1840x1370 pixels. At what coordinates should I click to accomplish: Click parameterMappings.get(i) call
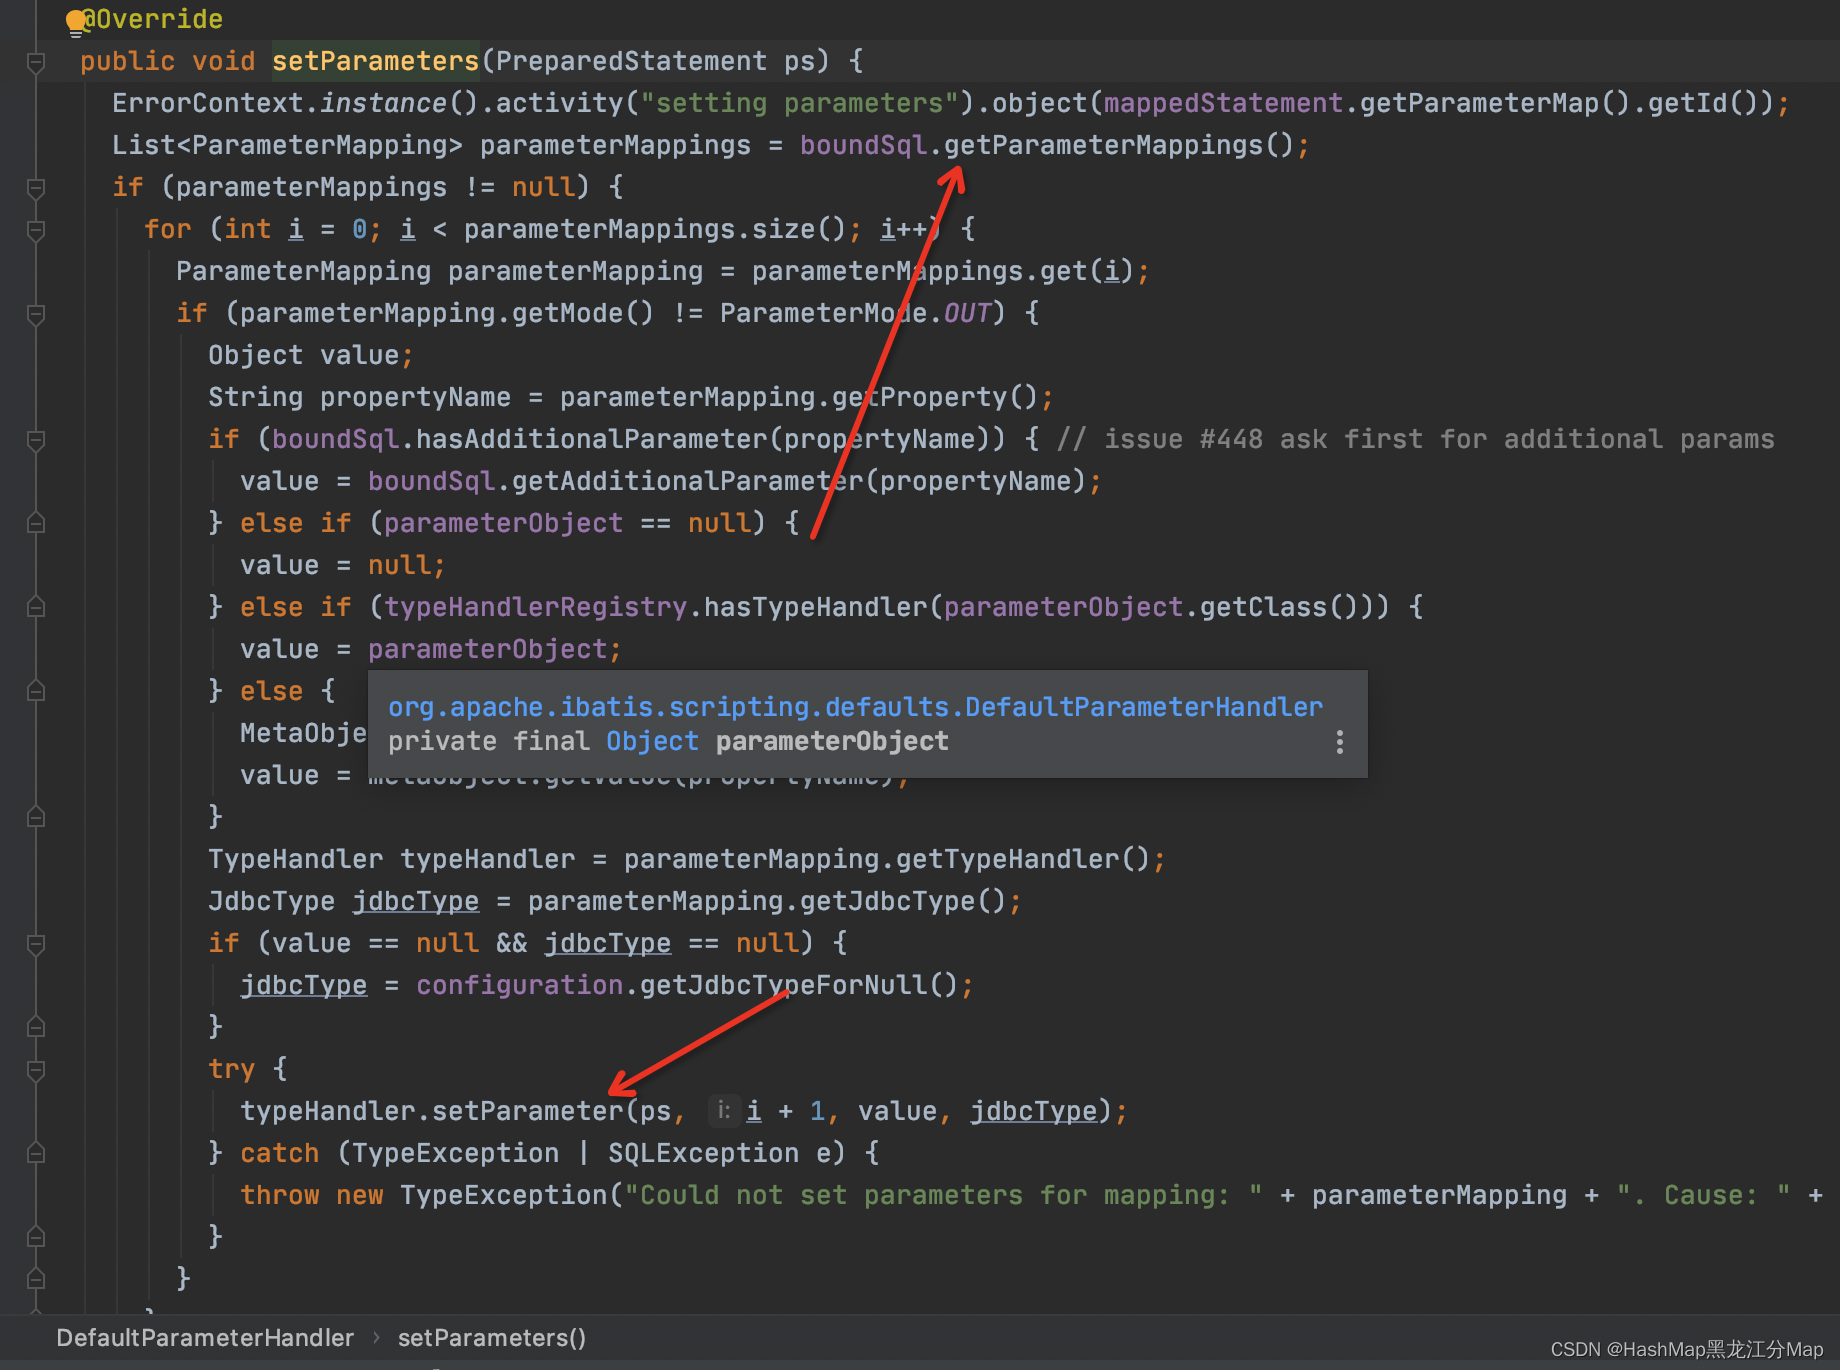pyautogui.click(x=943, y=271)
